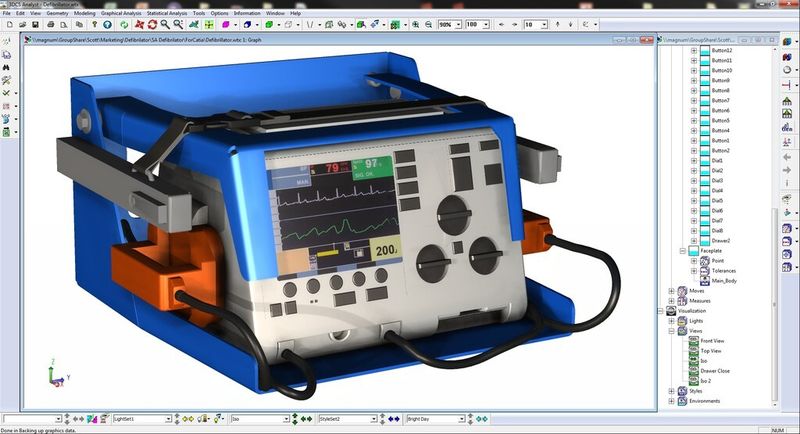
Task: Expand the Measures tree node
Action: [x=671, y=301]
